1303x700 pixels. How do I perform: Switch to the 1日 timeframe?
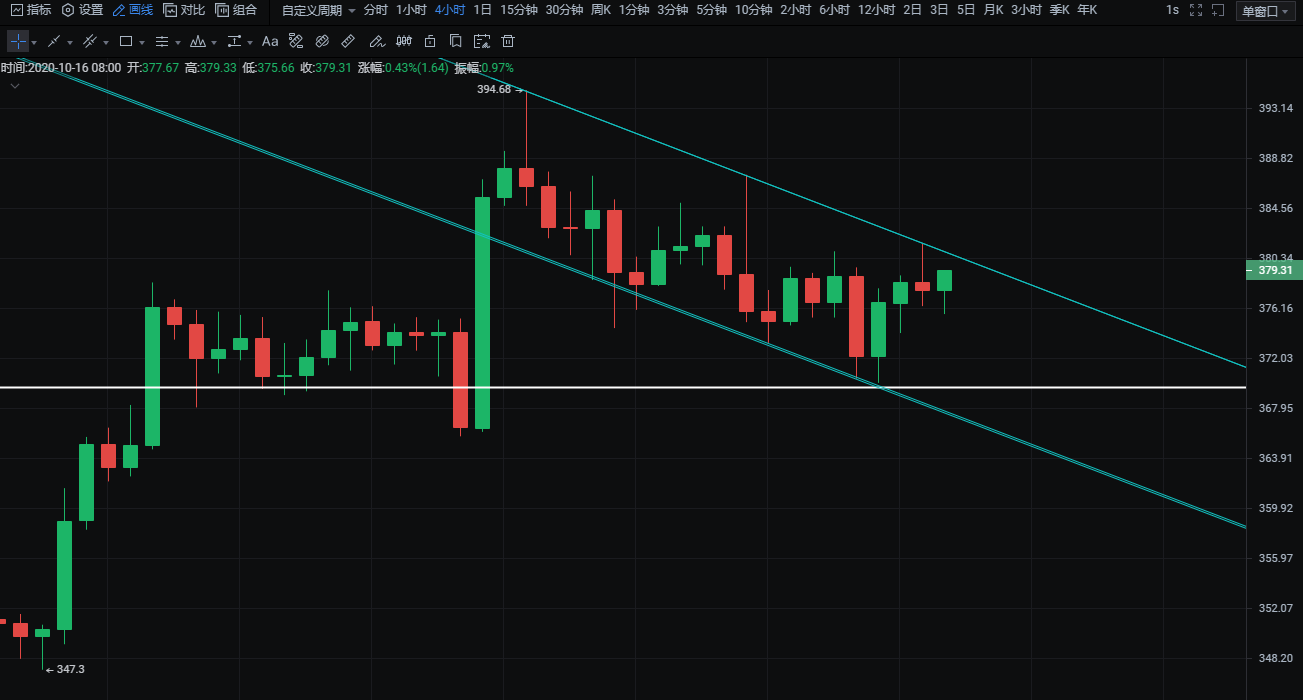pyautogui.click(x=482, y=10)
